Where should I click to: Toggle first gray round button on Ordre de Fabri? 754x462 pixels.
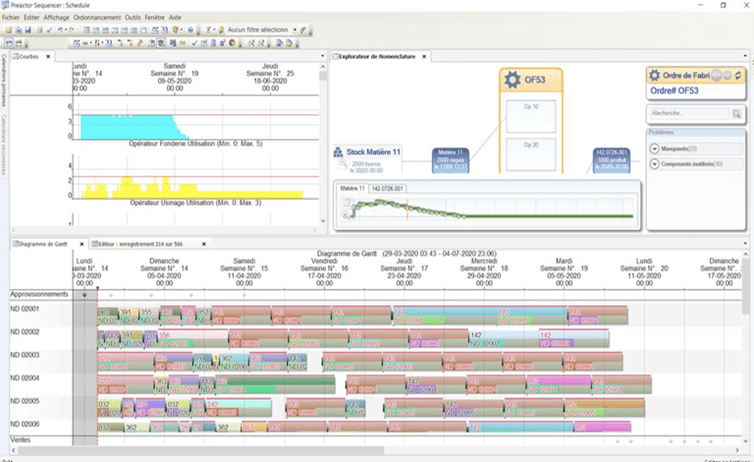[716, 75]
